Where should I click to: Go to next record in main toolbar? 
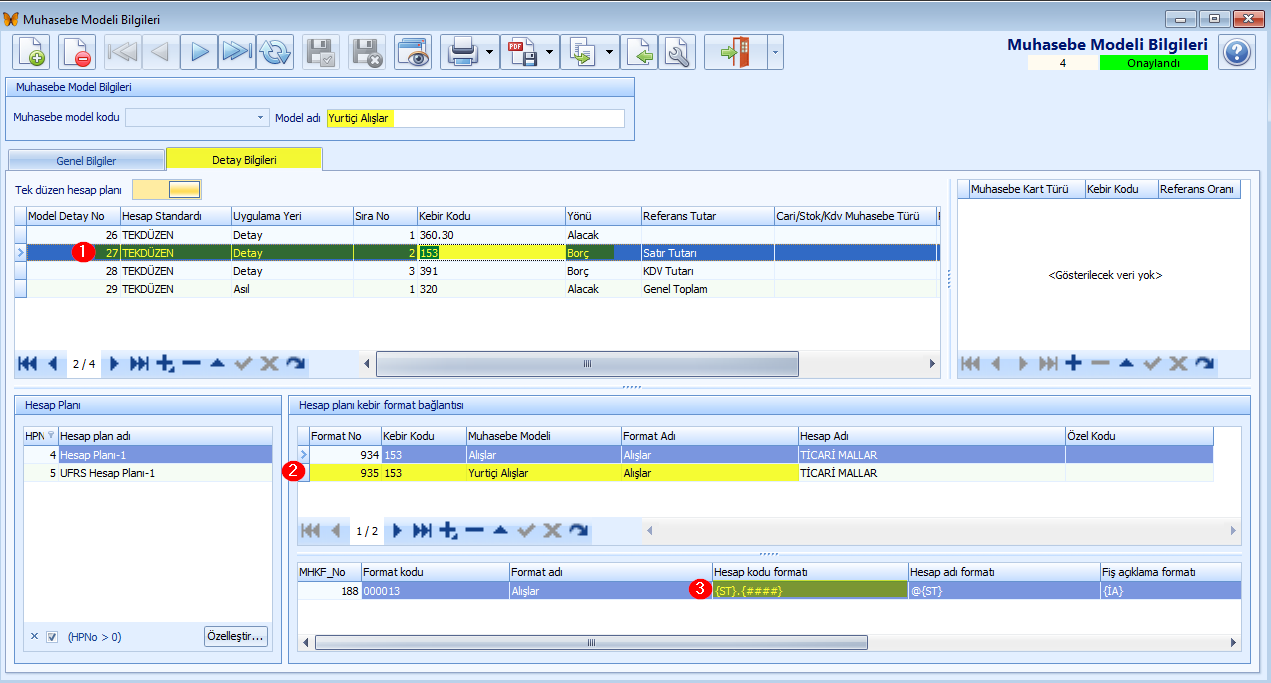[x=199, y=53]
